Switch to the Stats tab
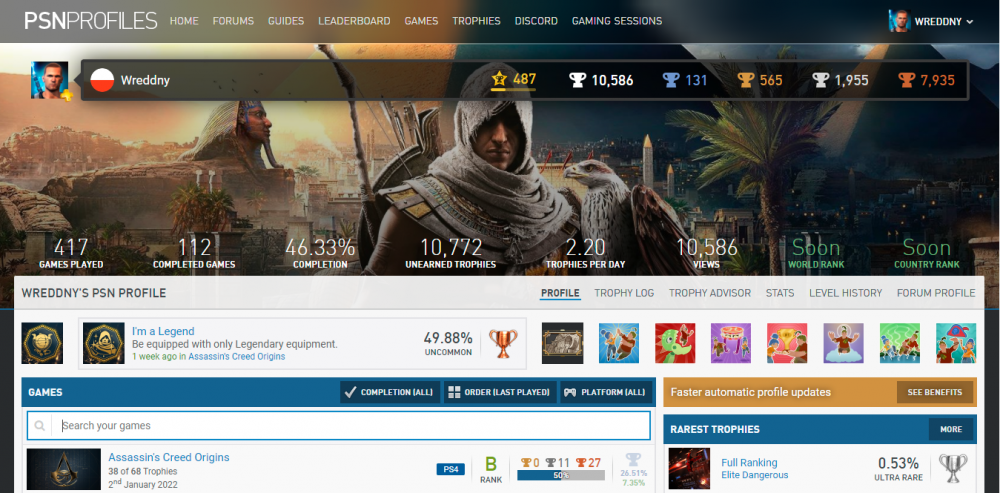 [780, 293]
